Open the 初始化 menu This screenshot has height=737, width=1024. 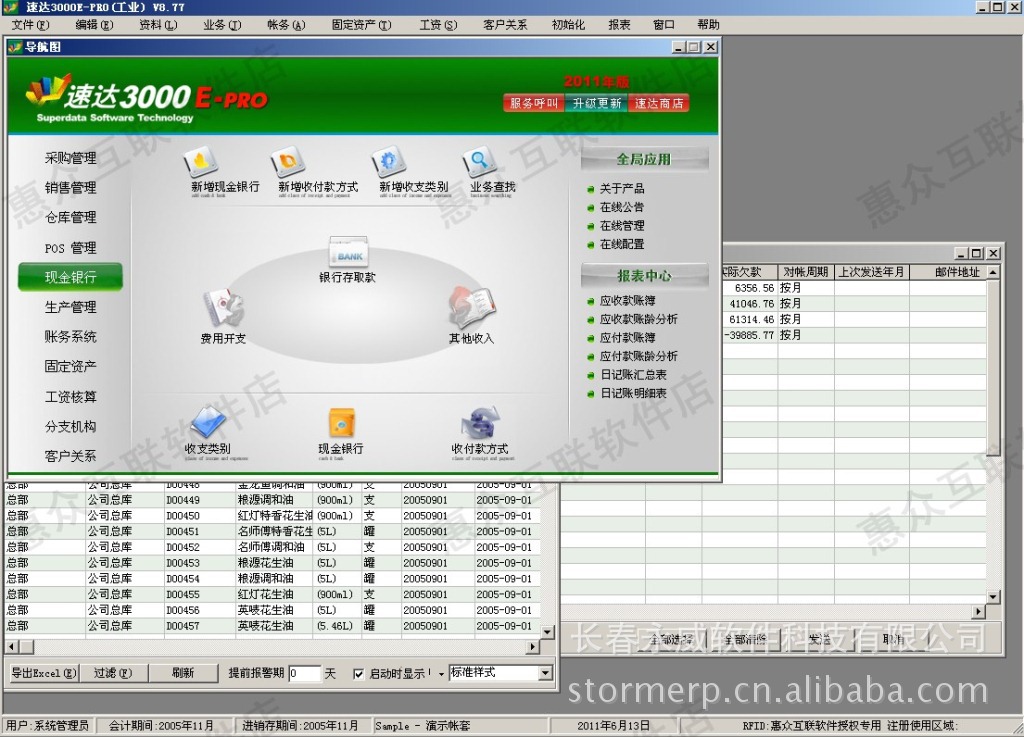pyautogui.click(x=568, y=25)
